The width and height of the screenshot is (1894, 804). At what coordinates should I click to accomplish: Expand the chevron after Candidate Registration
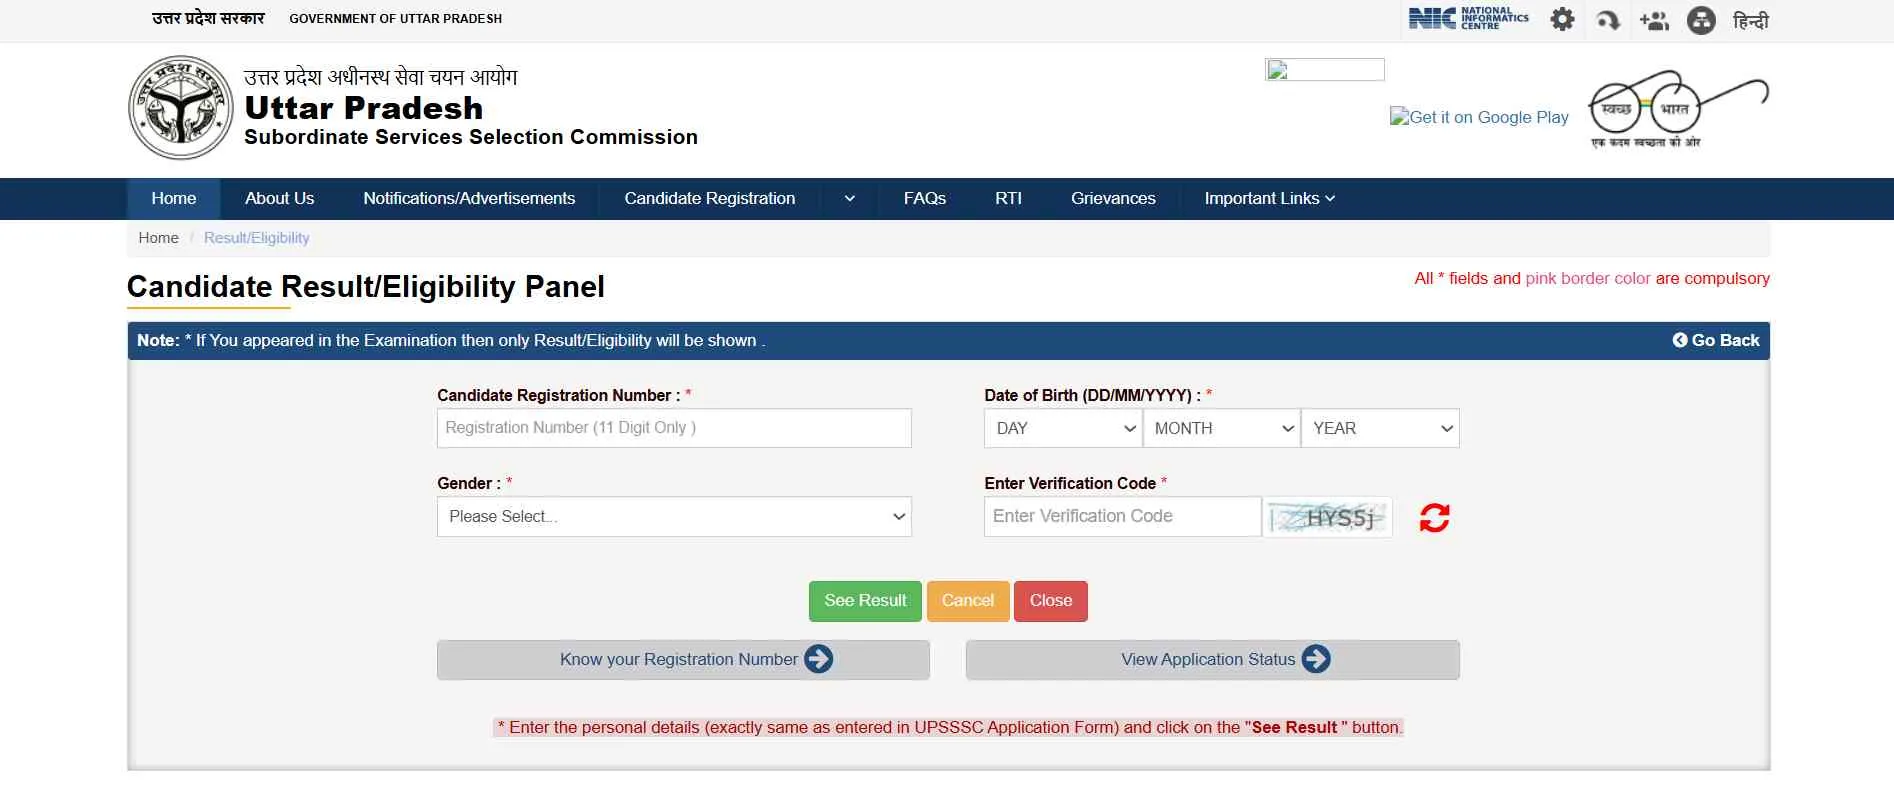[x=849, y=199]
